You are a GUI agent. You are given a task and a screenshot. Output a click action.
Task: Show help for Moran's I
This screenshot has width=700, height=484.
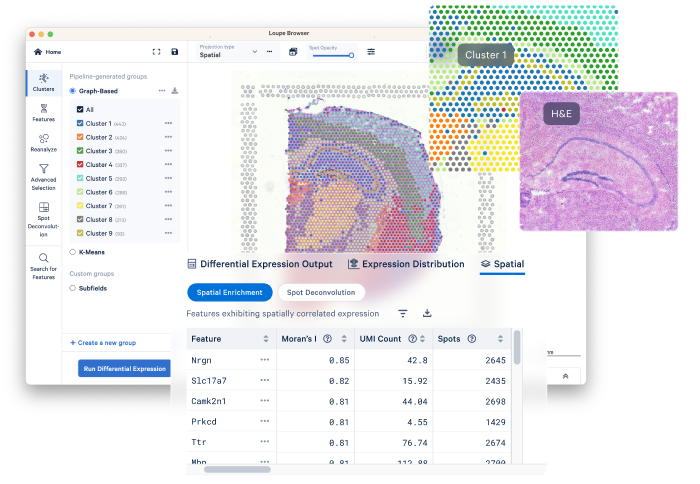[327, 339]
